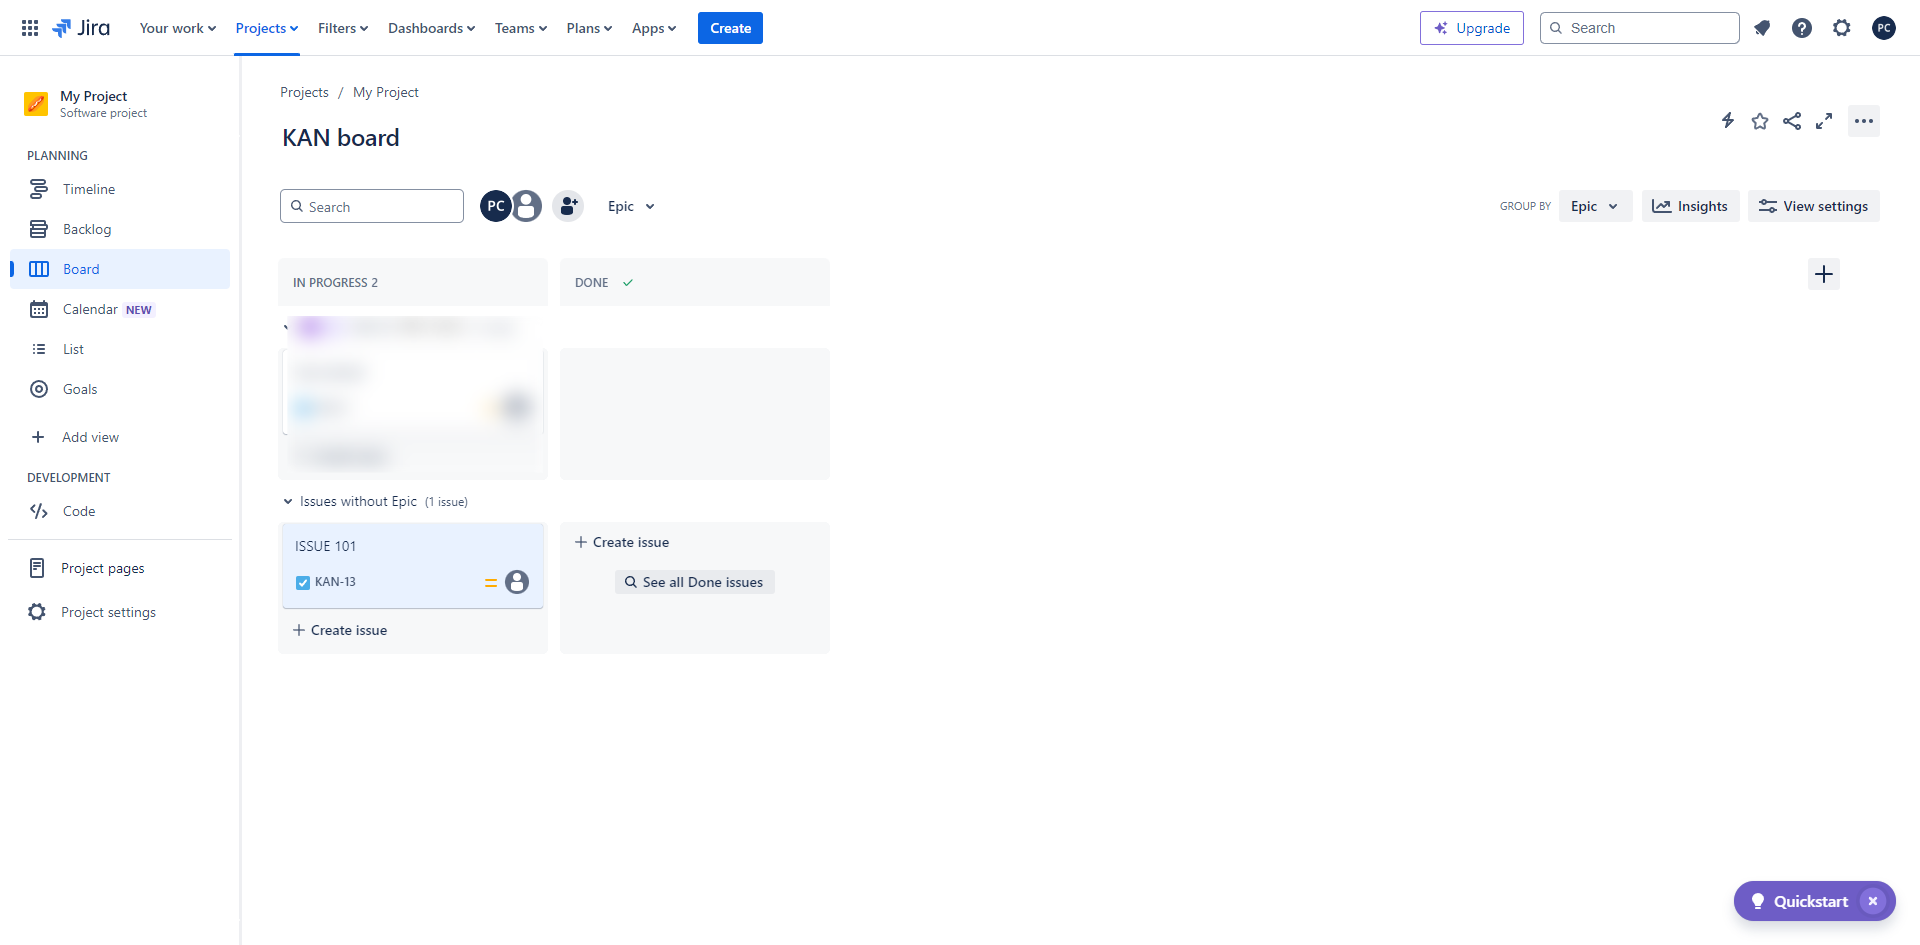Expand the Projects menu

click(x=267, y=28)
